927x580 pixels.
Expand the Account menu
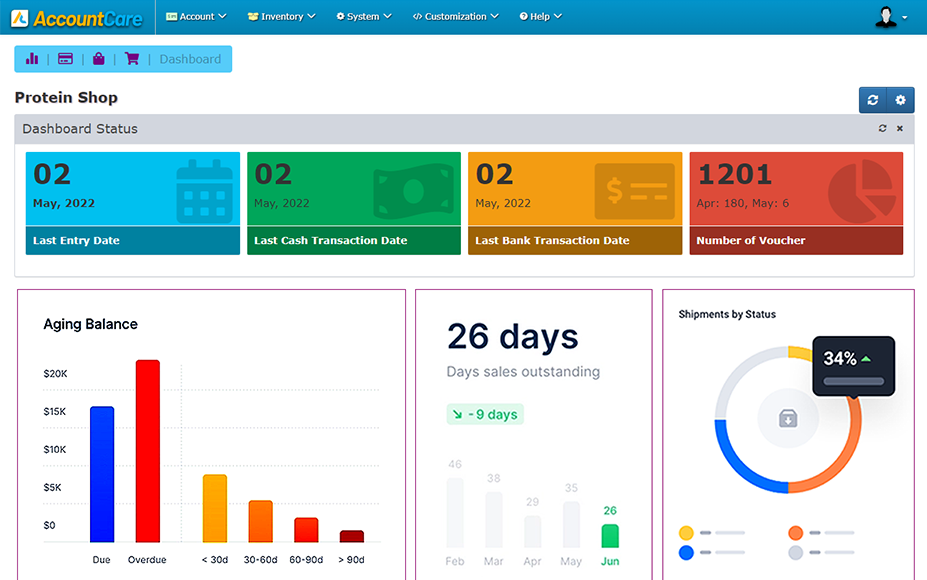(x=197, y=17)
